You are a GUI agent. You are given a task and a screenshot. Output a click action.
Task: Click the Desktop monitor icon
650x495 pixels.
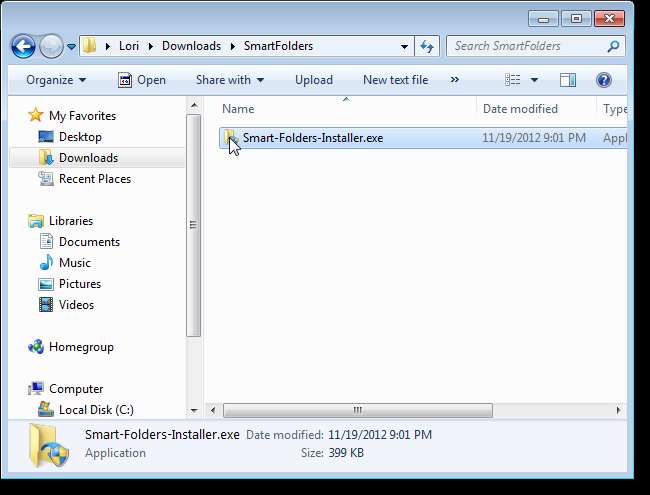[46, 137]
